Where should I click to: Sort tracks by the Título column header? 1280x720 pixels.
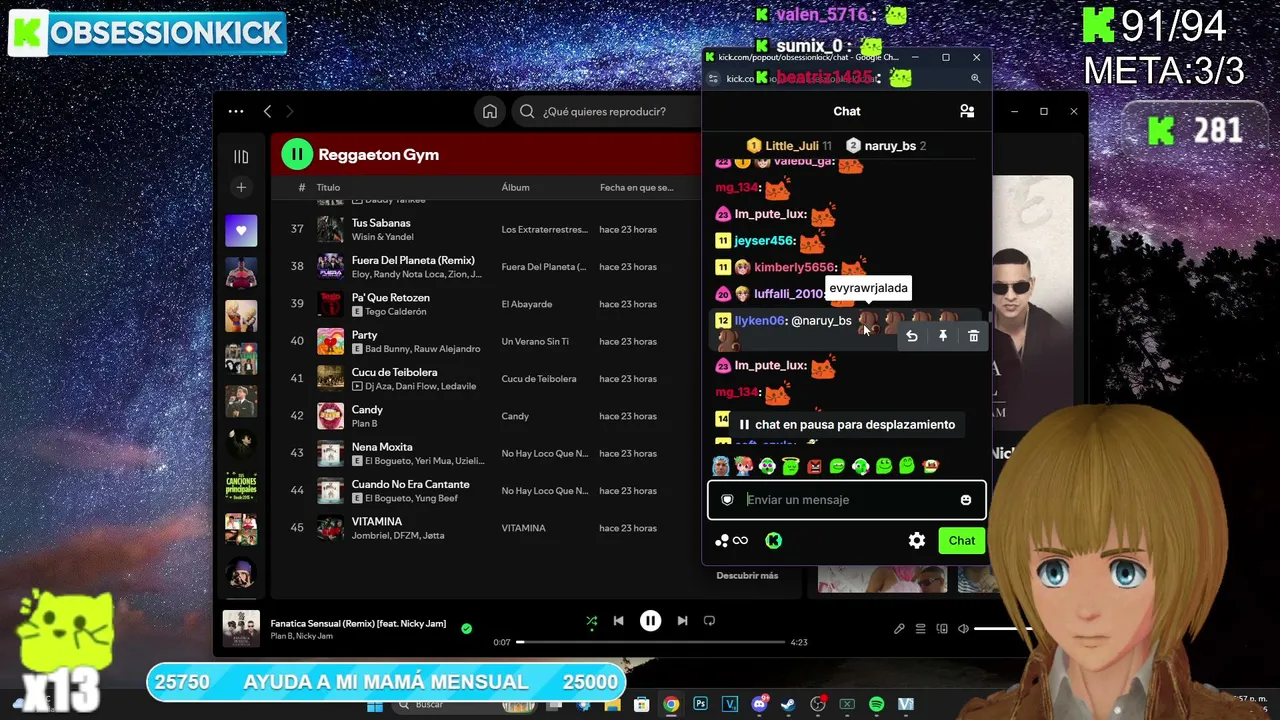[328, 187]
